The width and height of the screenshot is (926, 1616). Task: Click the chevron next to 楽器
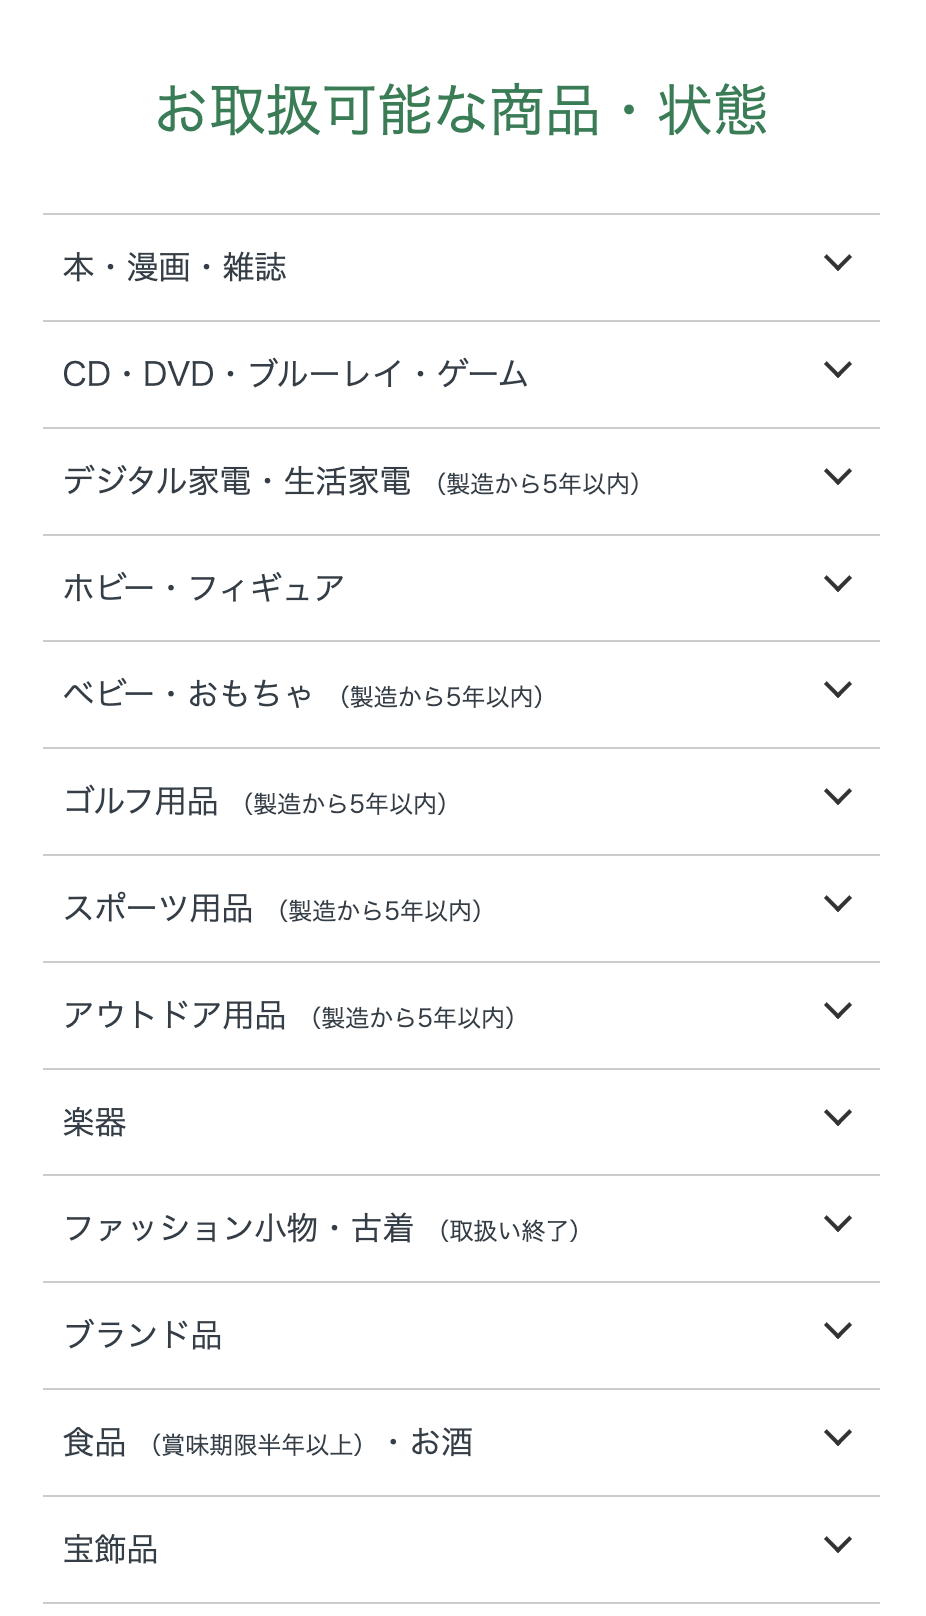837,1117
